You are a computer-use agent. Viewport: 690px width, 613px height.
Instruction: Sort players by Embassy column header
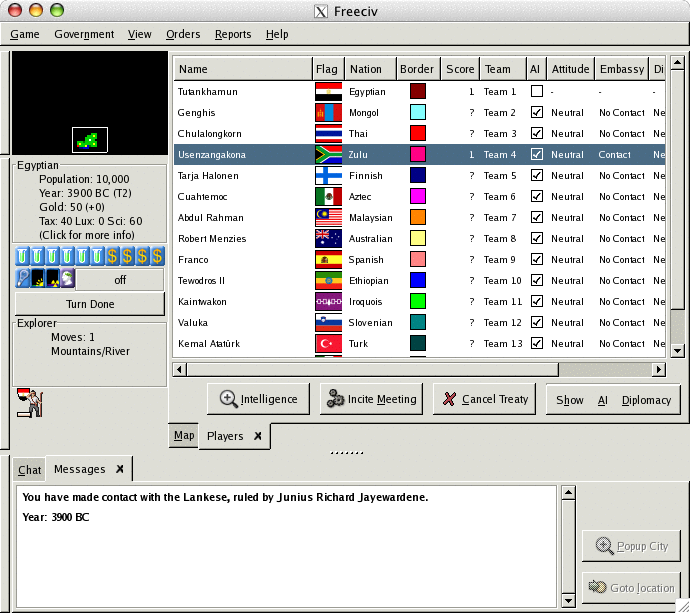(x=621, y=69)
